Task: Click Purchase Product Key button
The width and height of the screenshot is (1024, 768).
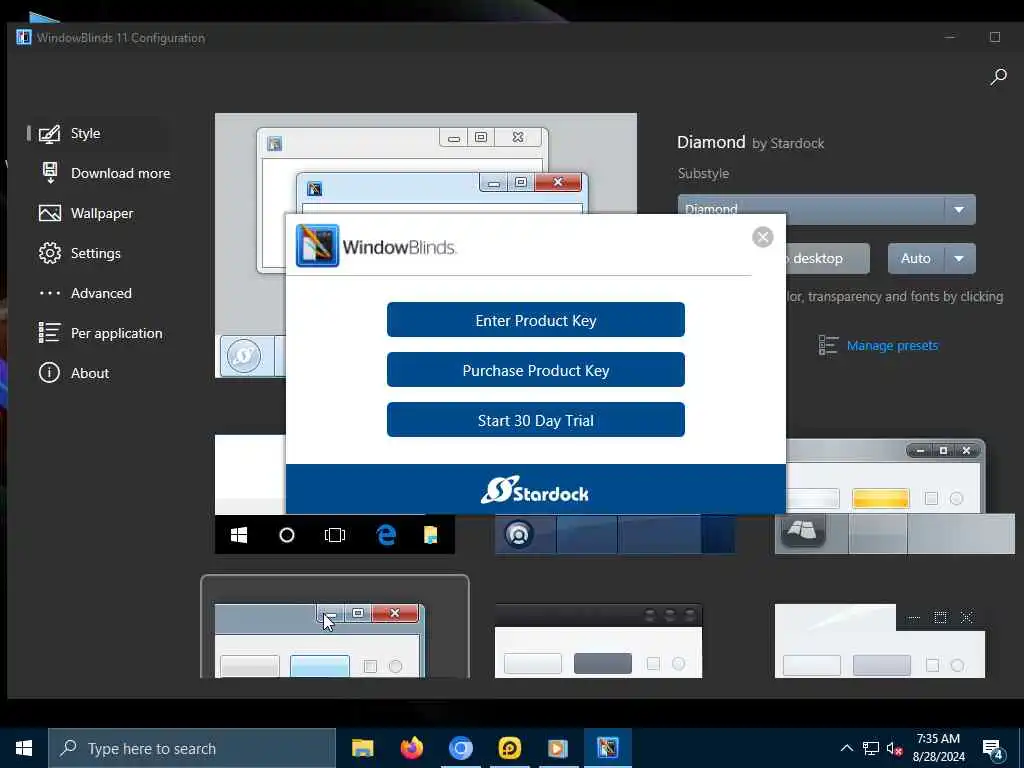Action: pyautogui.click(x=536, y=370)
